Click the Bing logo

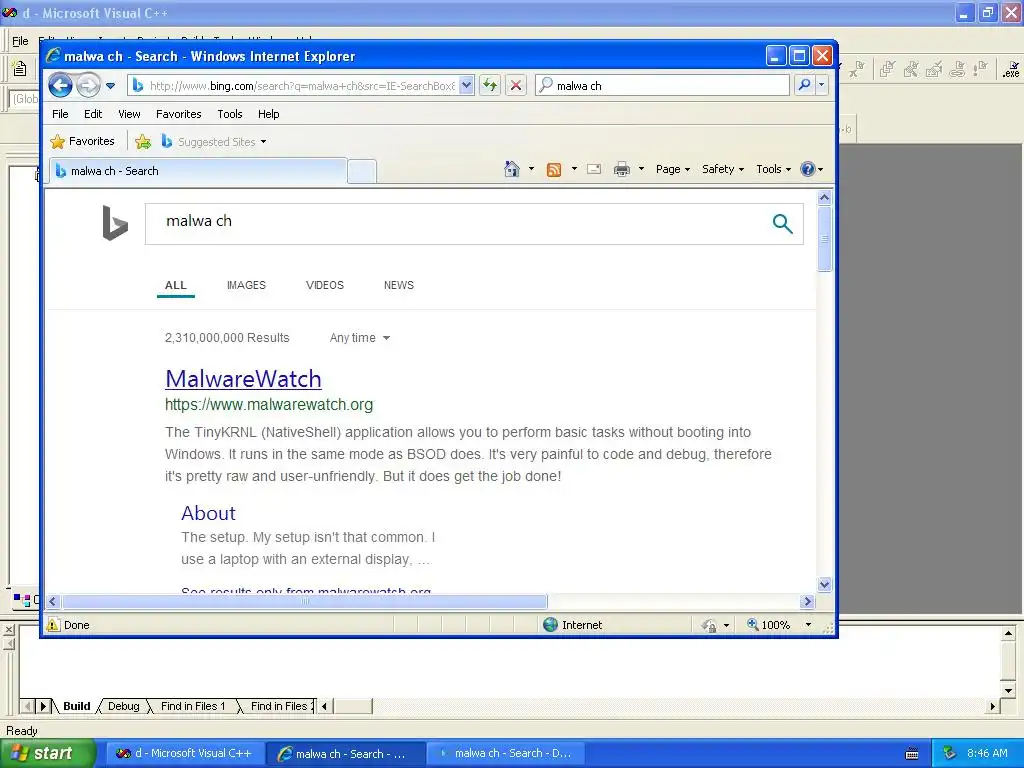point(115,223)
